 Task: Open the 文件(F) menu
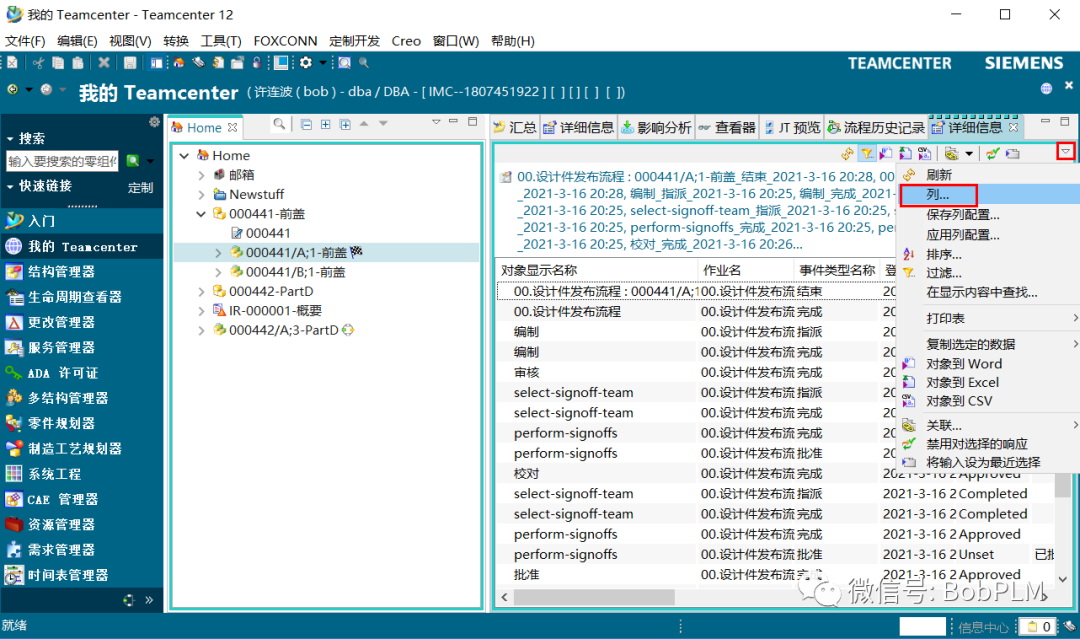coord(25,41)
